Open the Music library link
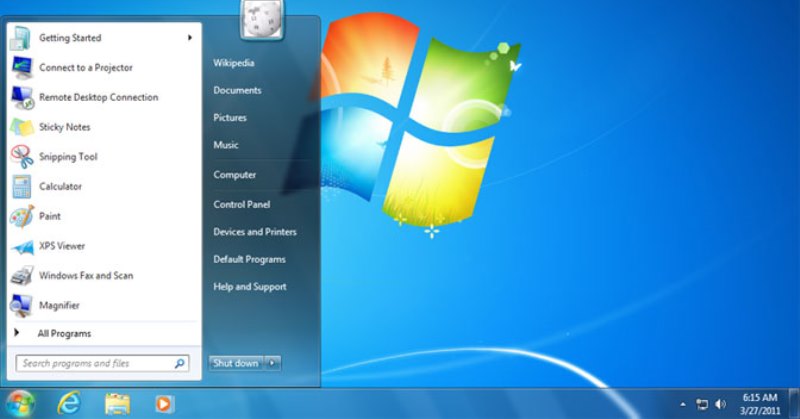The height and width of the screenshot is (419, 800). [226, 145]
